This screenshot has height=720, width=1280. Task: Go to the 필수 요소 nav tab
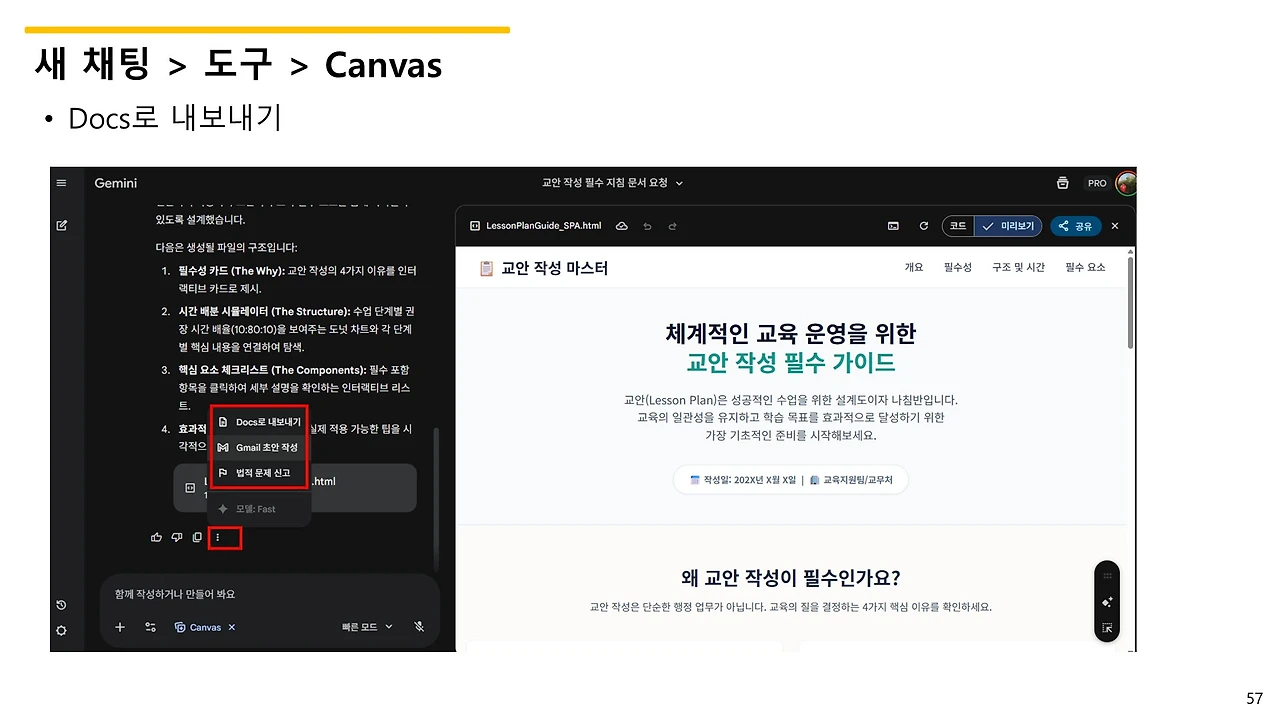pos(1085,267)
